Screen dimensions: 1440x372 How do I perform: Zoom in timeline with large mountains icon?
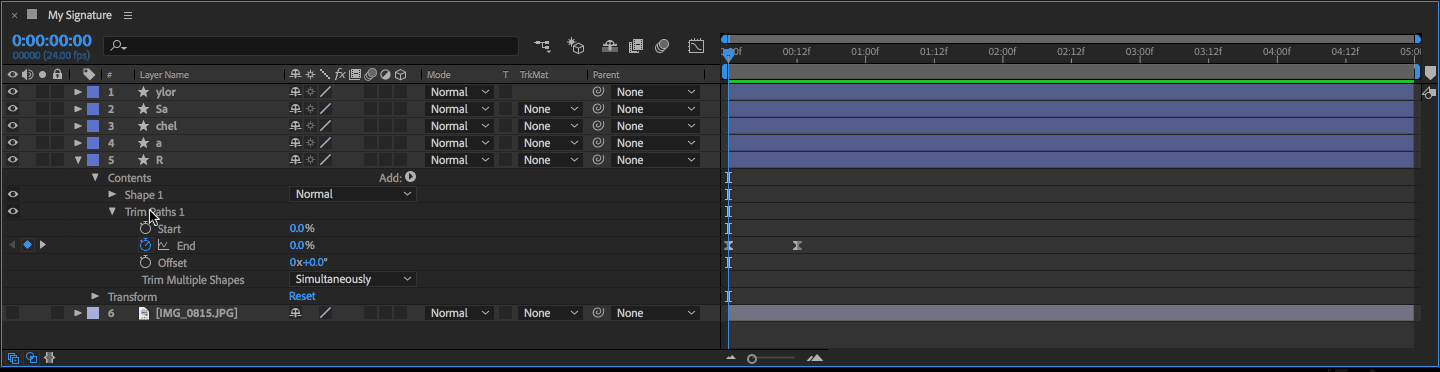(x=815, y=357)
